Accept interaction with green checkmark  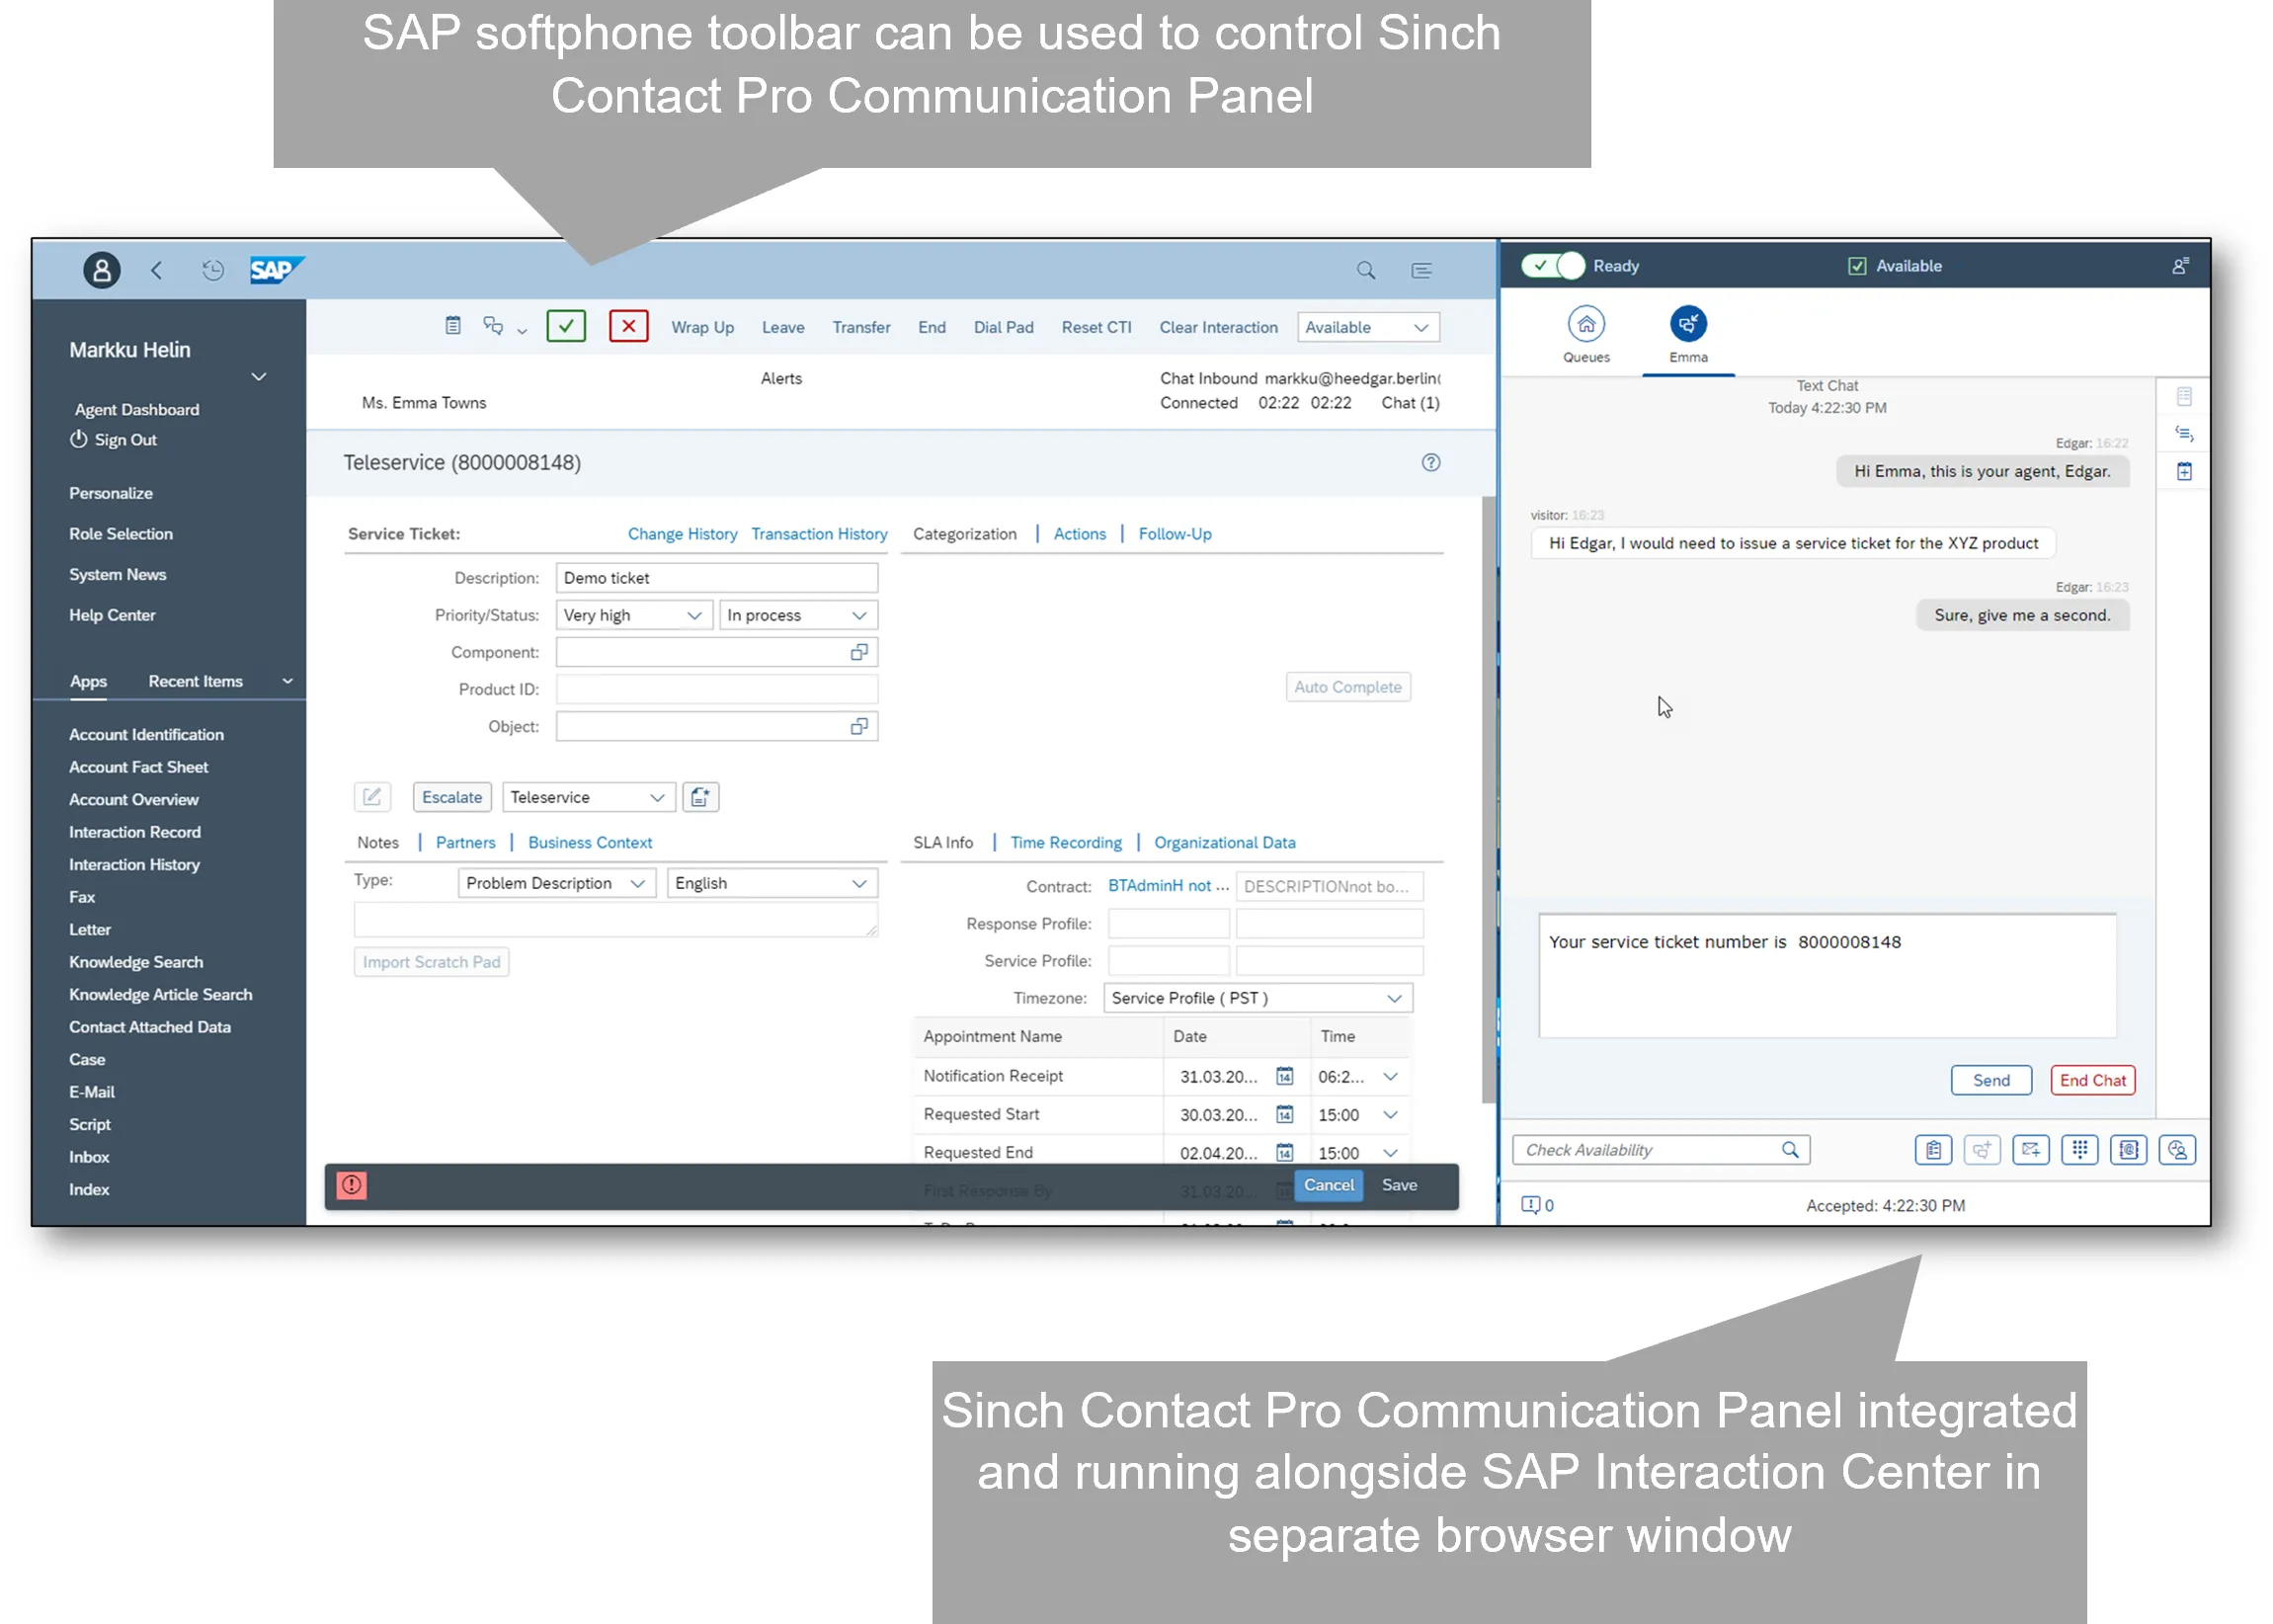tap(566, 326)
